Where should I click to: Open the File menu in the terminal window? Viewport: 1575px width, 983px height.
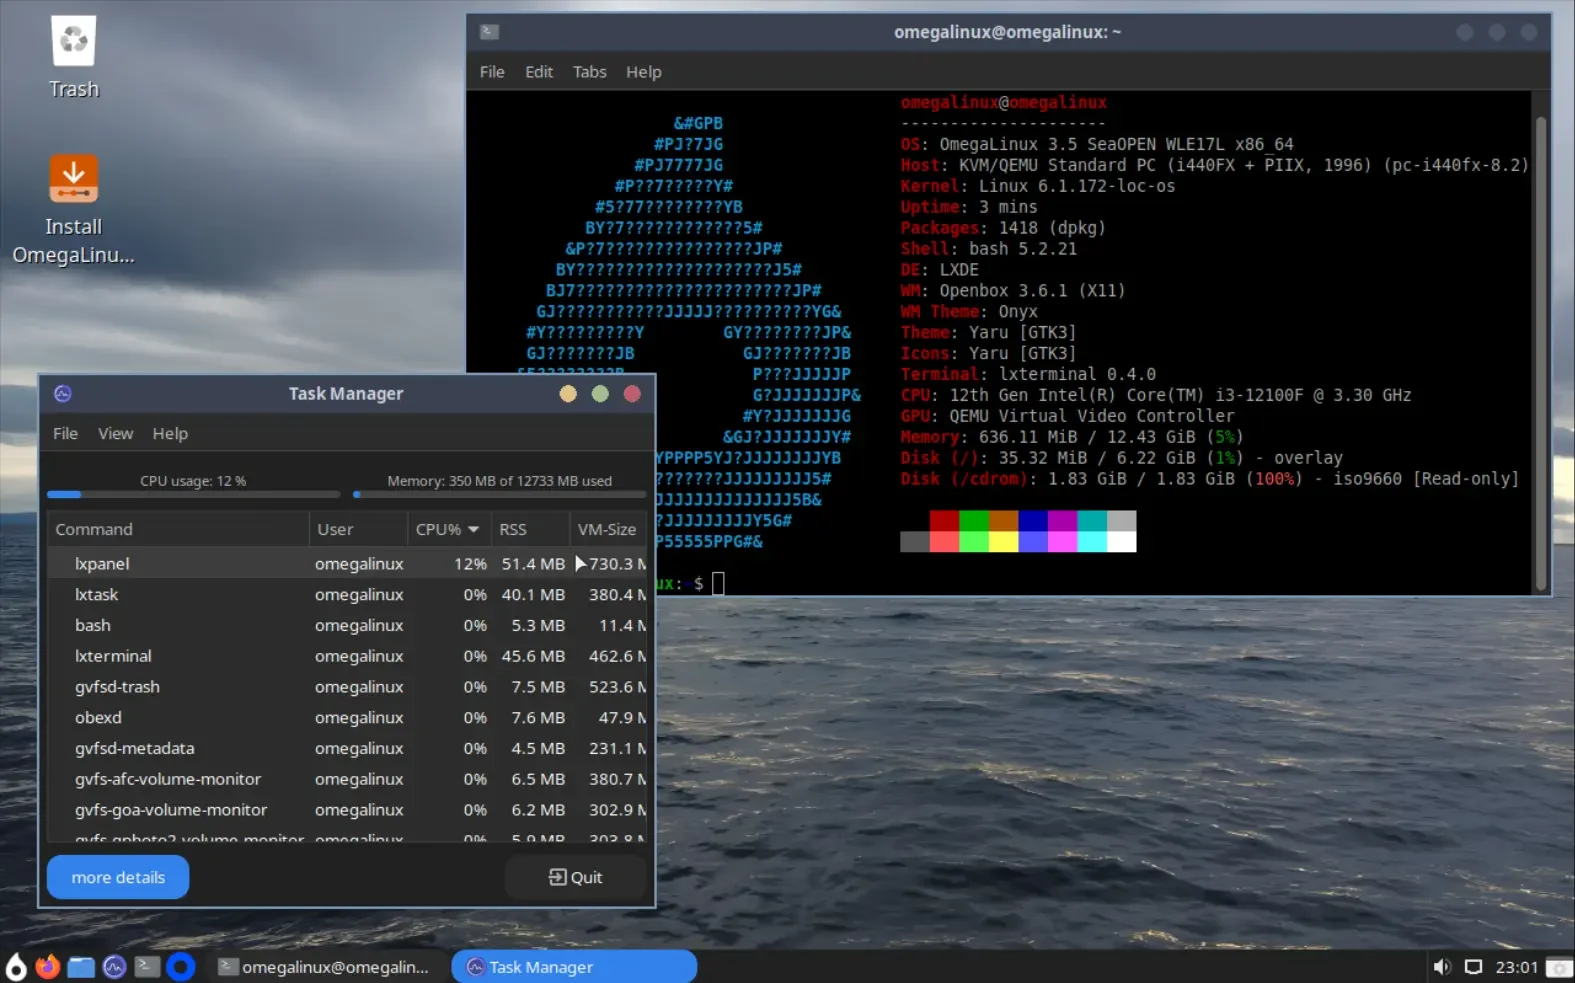[492, 72]
